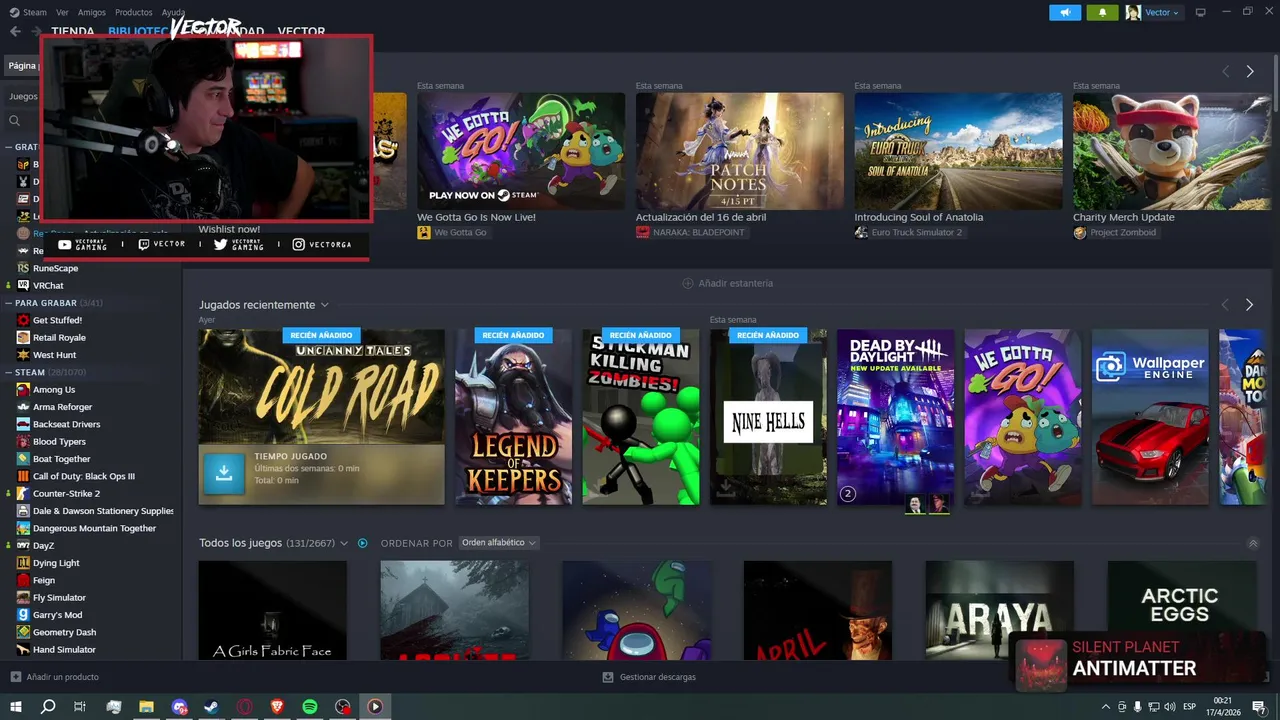Select VRChat in the library list

(x=48, y=285)
